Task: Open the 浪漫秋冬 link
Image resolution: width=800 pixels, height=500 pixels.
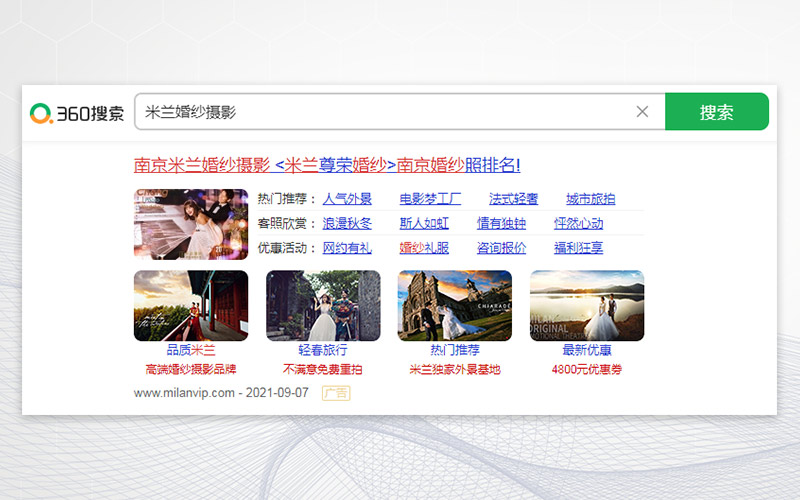Action: coord(347,223)
